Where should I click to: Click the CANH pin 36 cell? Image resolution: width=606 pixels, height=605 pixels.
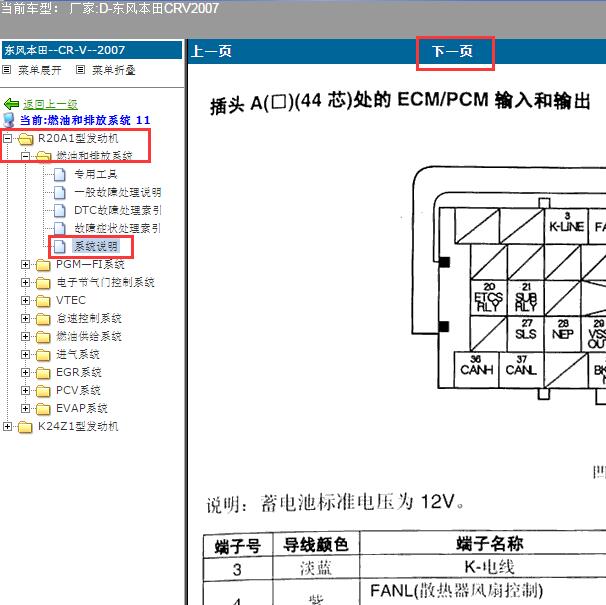(477, 370)
